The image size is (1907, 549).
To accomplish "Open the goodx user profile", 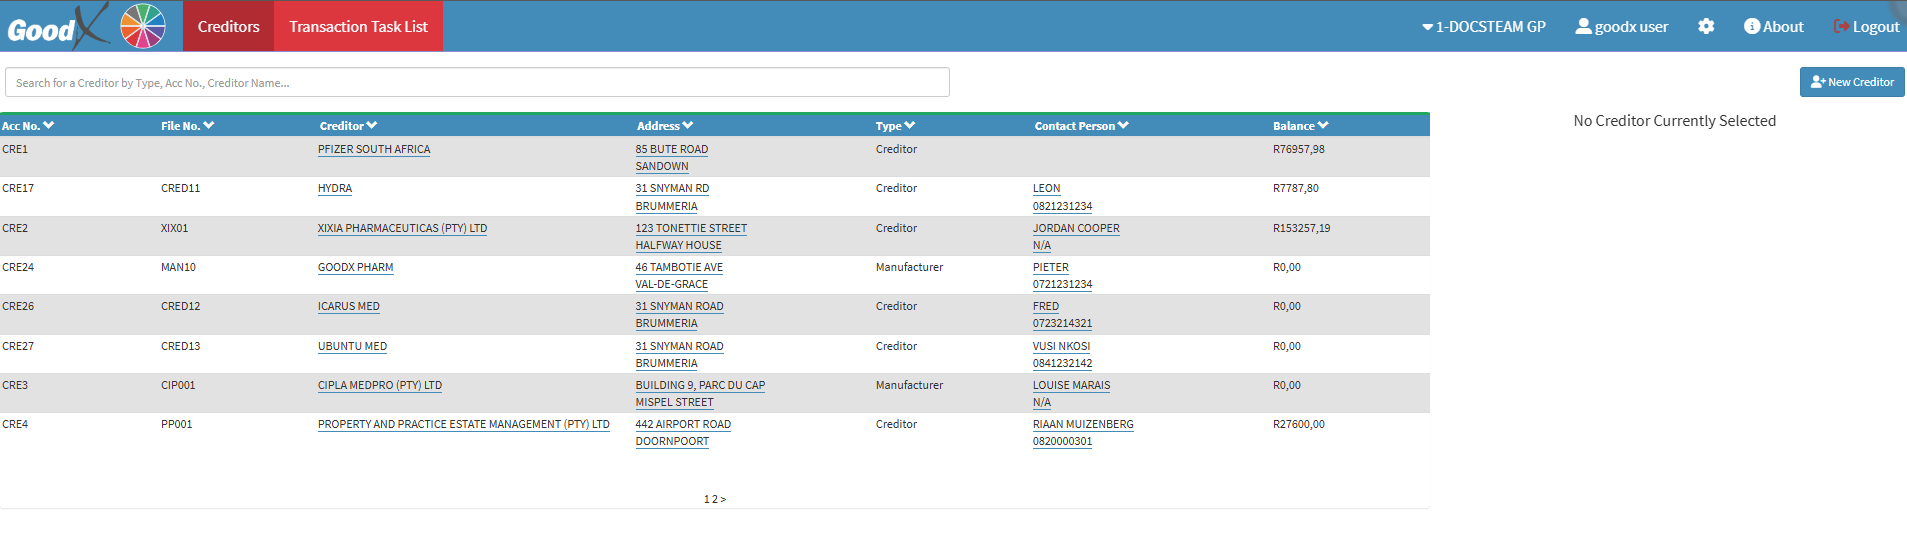I will click(x=1621, y=27).
